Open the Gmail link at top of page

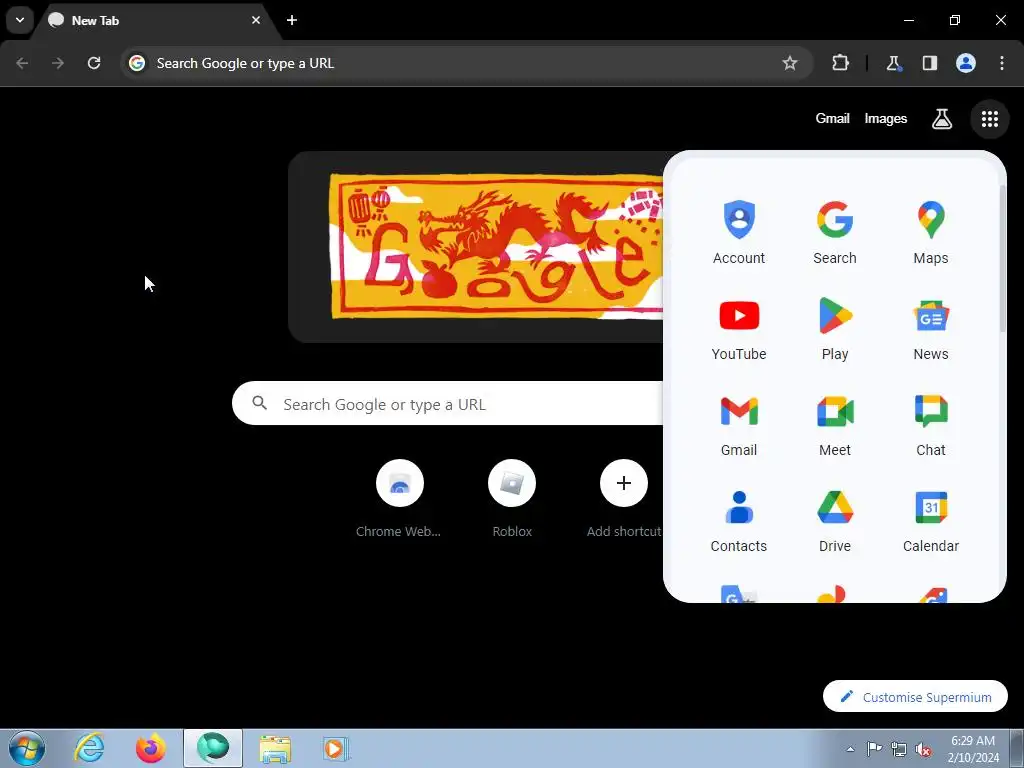coord(832,118)
